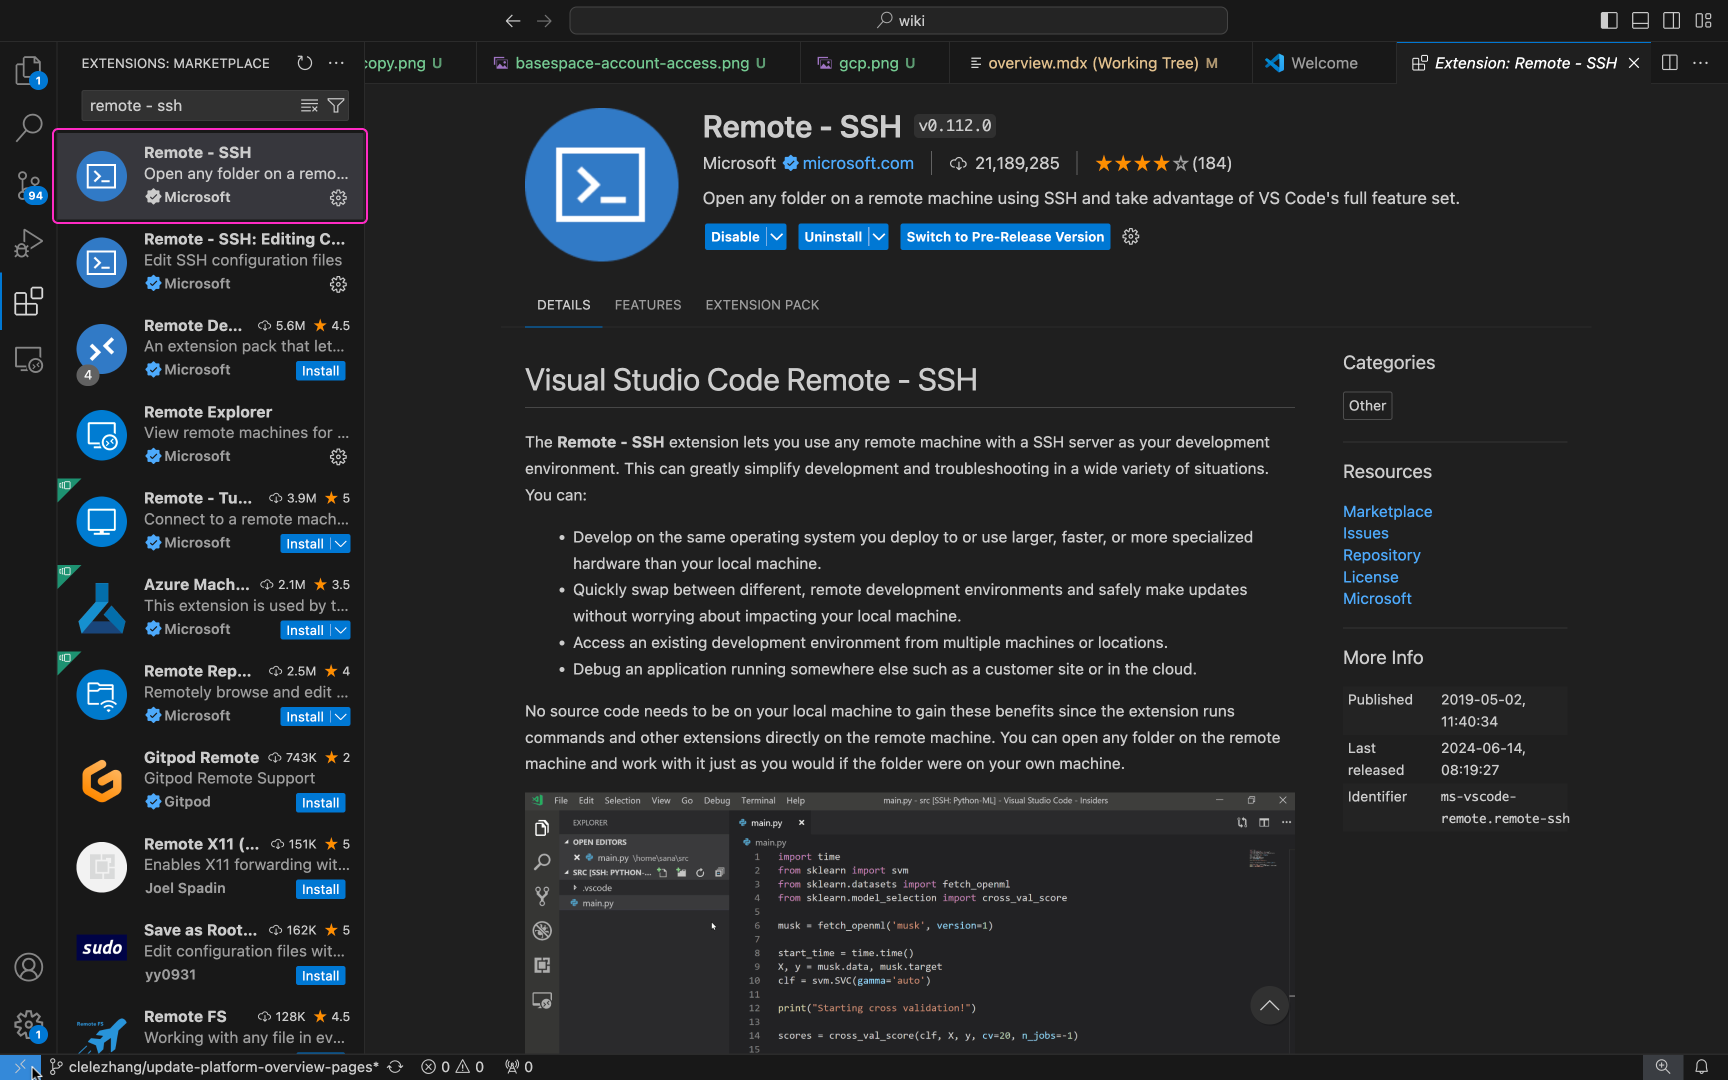Open the Remote Explorer view icon

(28, 359)
